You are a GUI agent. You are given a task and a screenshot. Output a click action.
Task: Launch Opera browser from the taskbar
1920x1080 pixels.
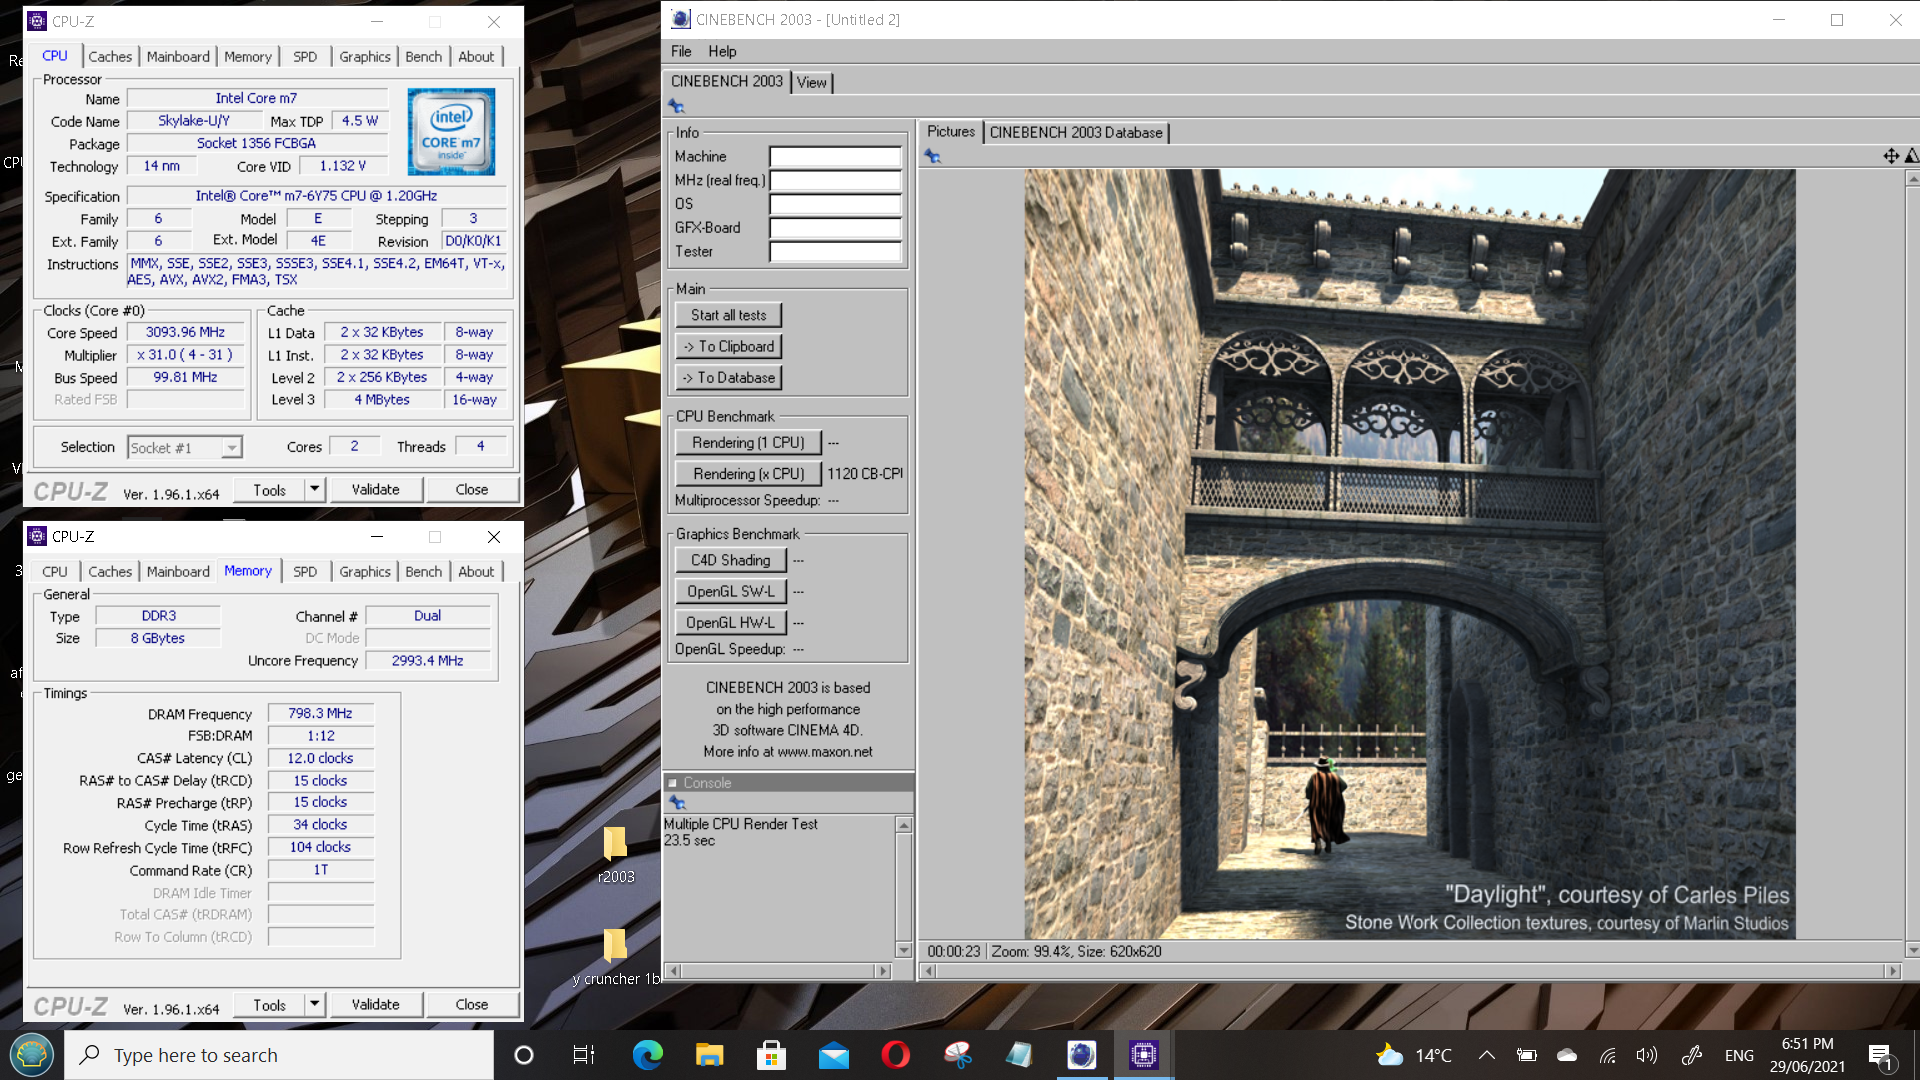tap(896, 1055)
